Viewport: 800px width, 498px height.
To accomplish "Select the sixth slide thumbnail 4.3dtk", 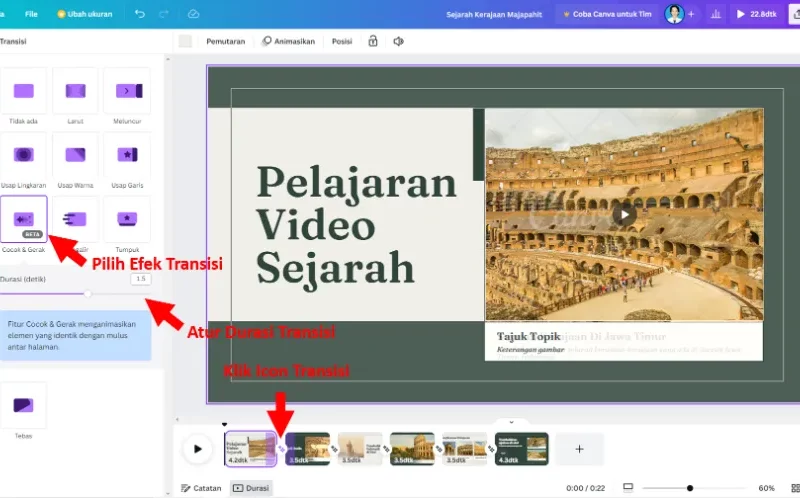I will (x=521, y=449).
